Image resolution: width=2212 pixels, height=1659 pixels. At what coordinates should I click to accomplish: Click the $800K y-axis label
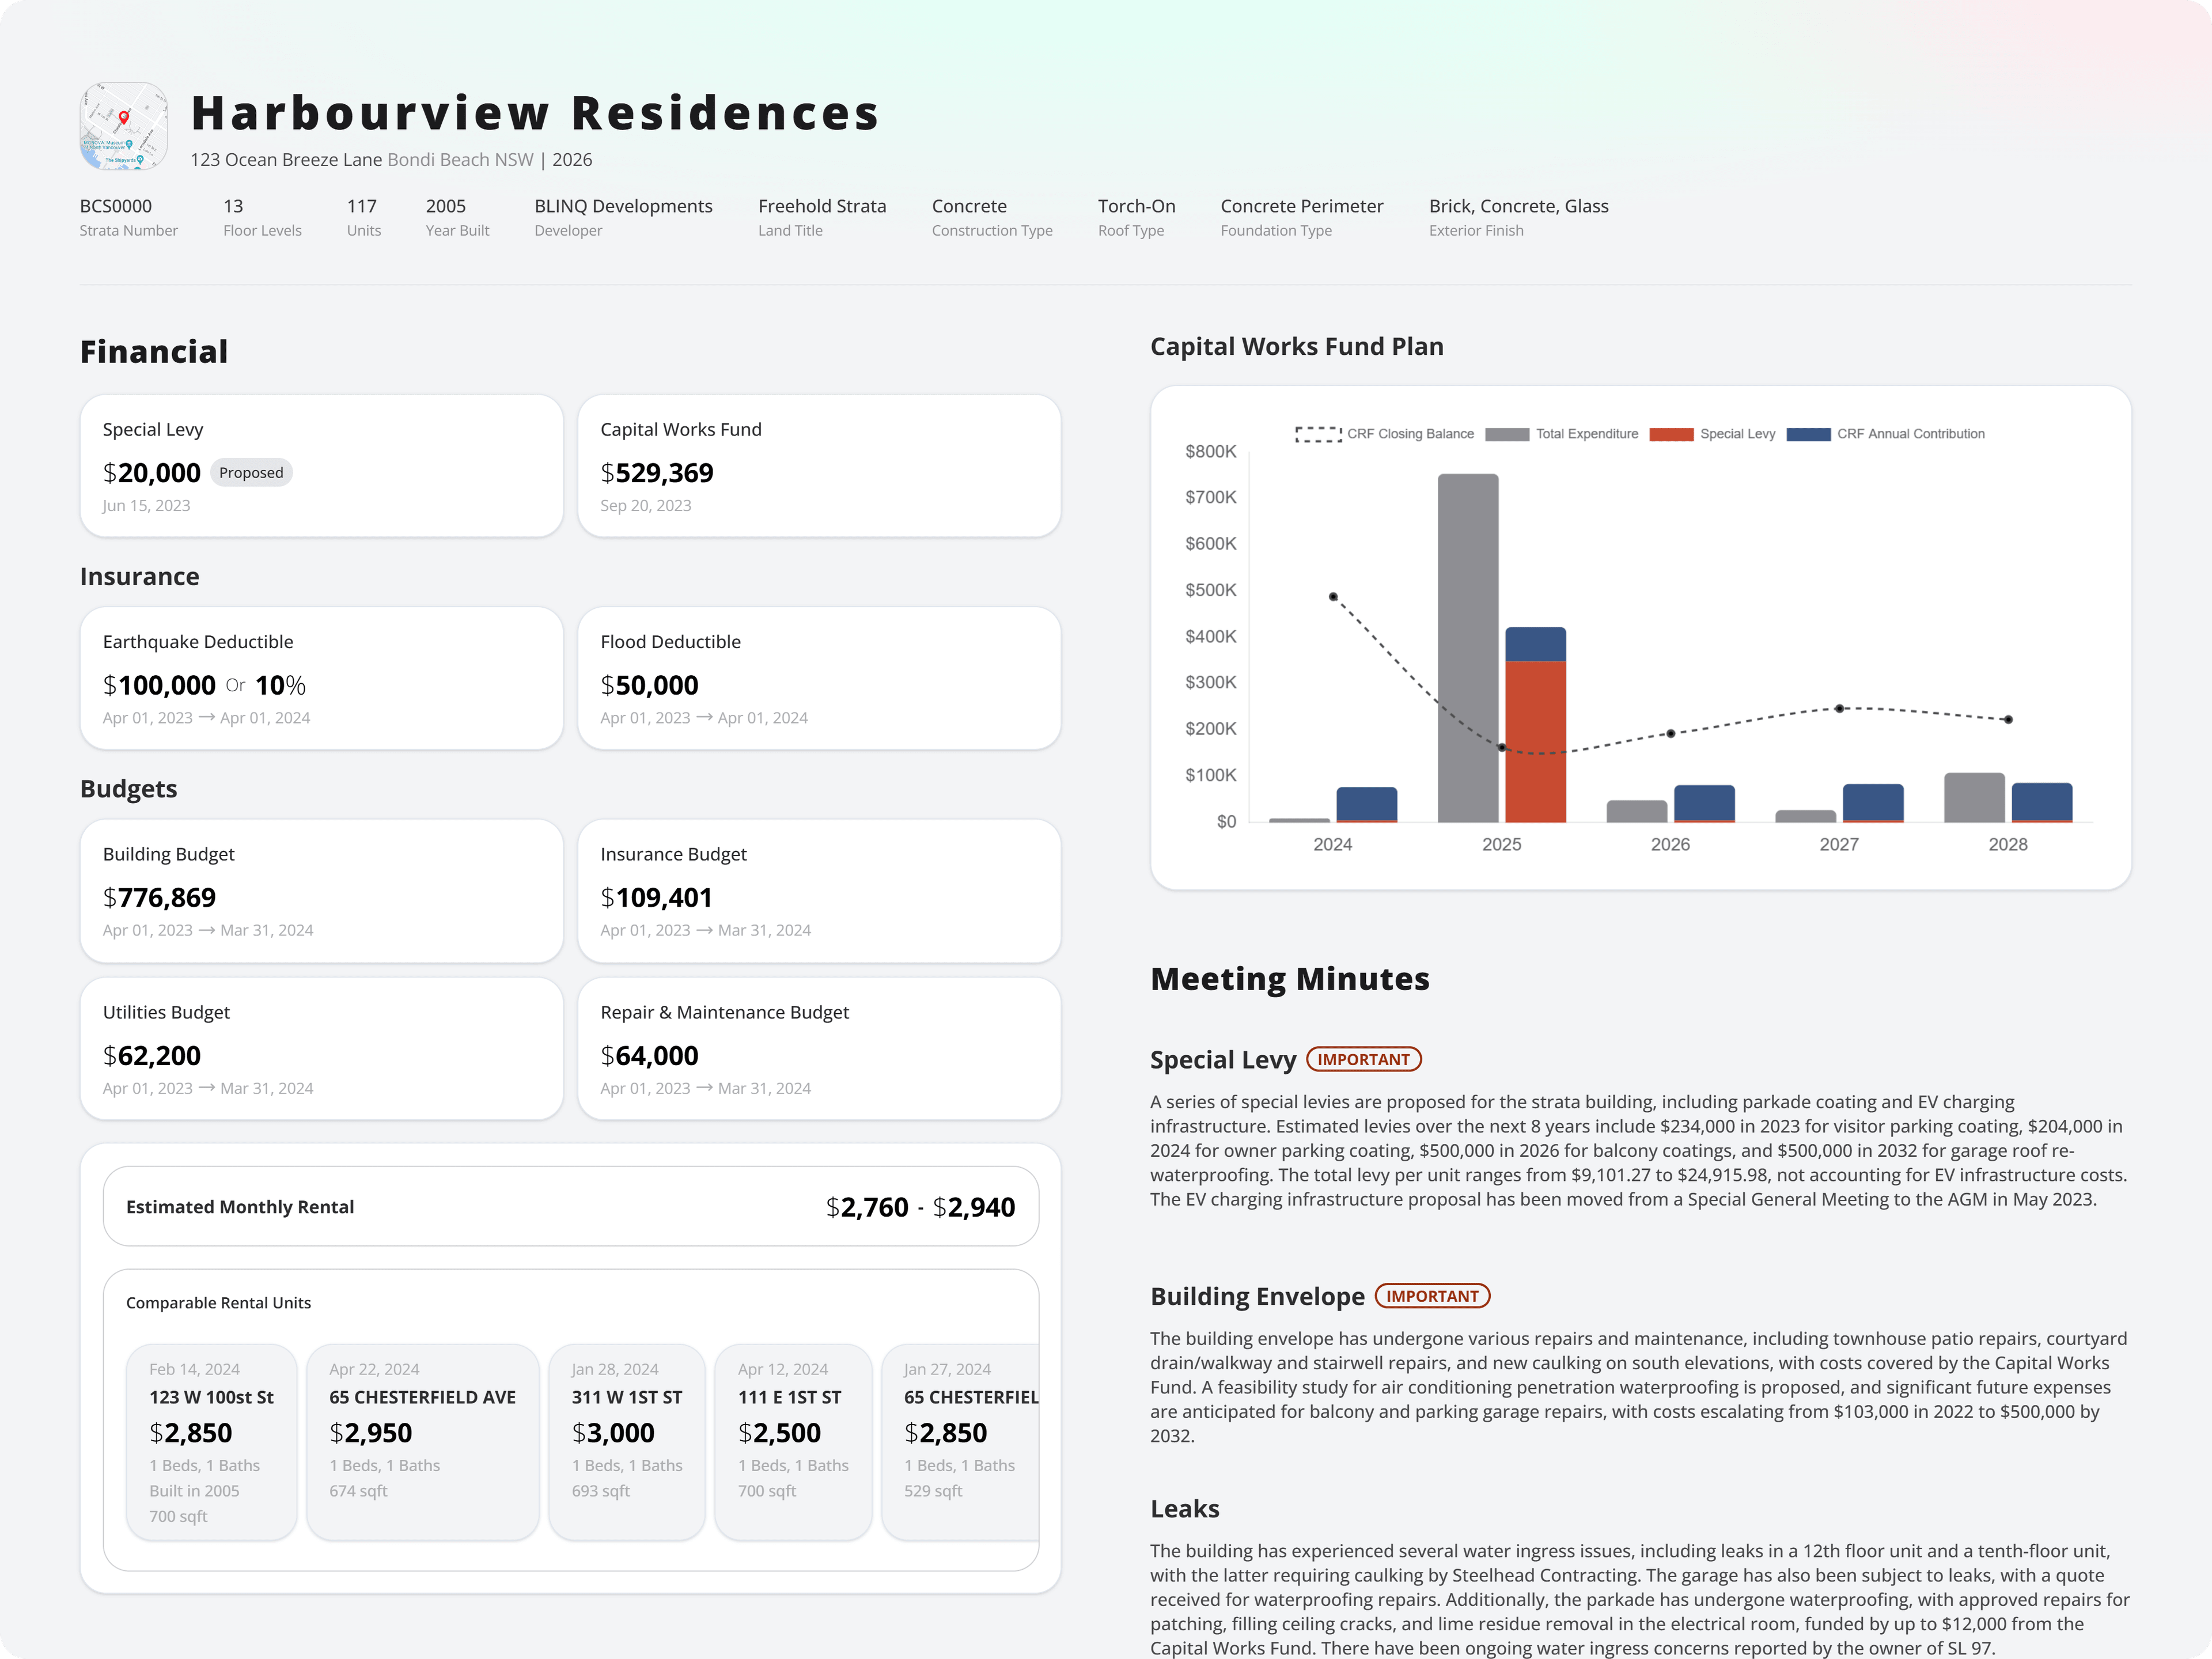tap(1211, 451)
